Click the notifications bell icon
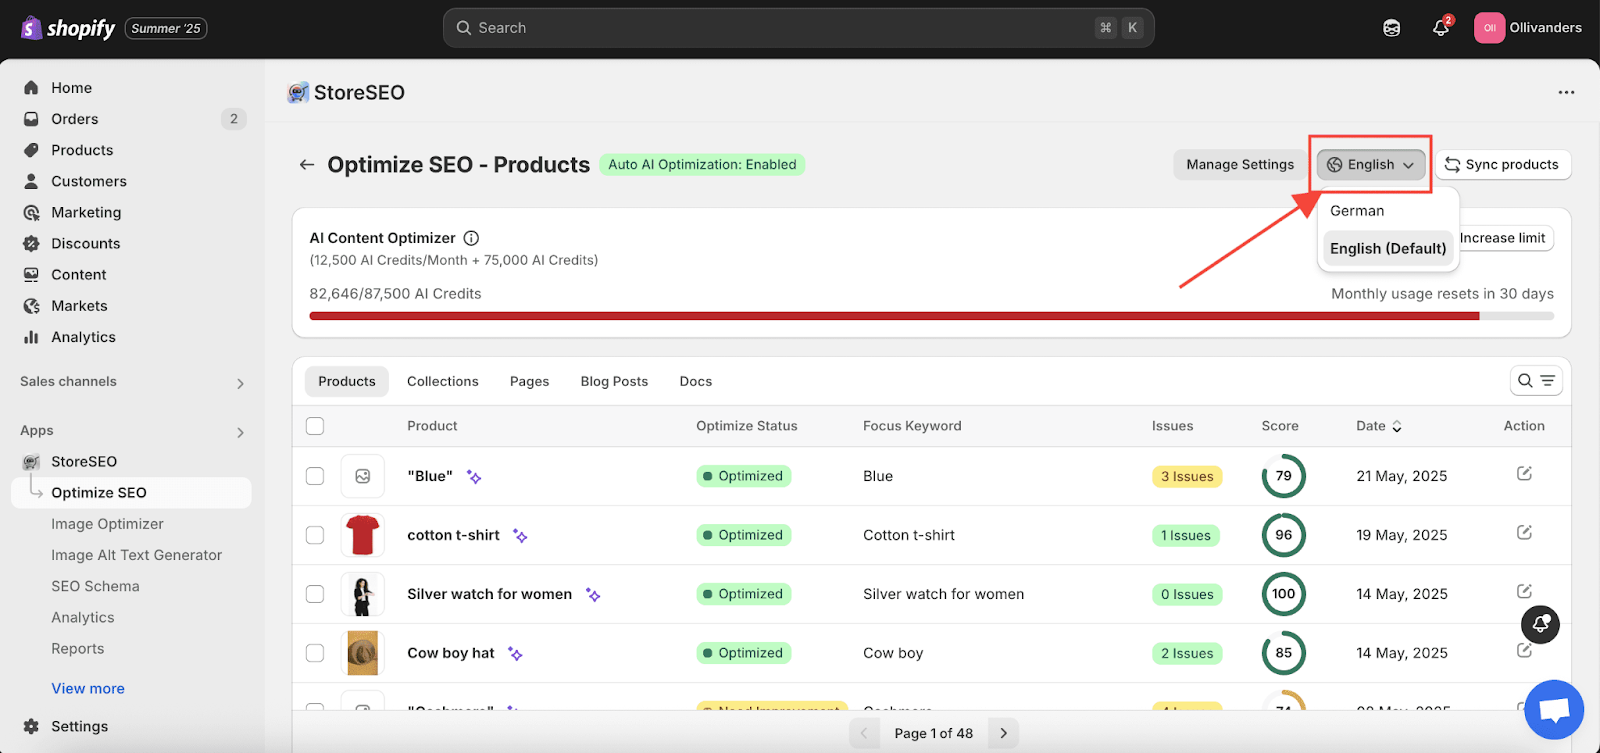 1440,28
